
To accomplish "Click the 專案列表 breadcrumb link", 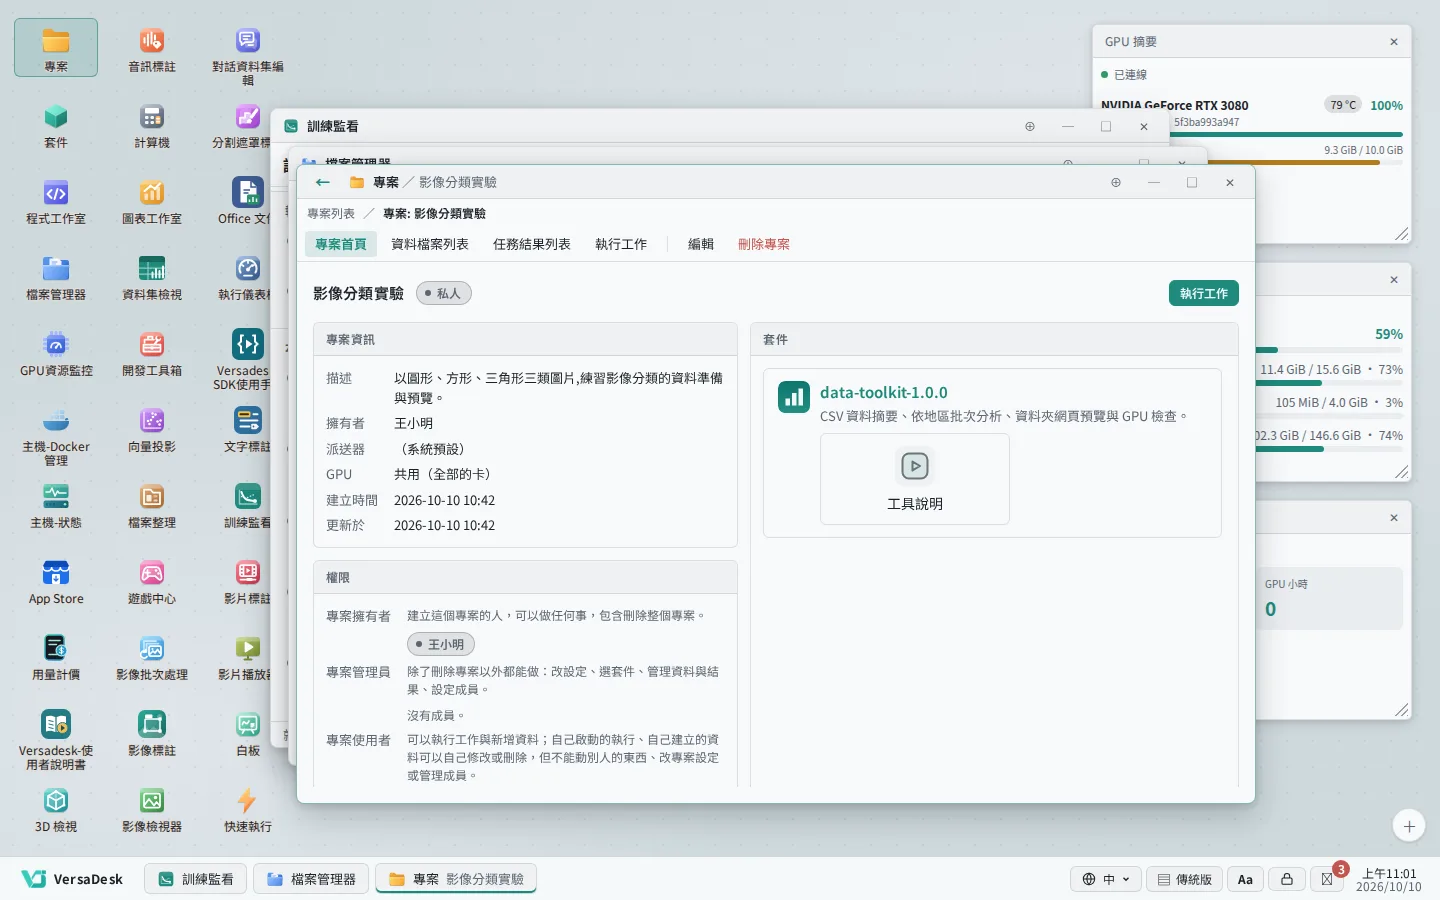I will coord(331,213).
